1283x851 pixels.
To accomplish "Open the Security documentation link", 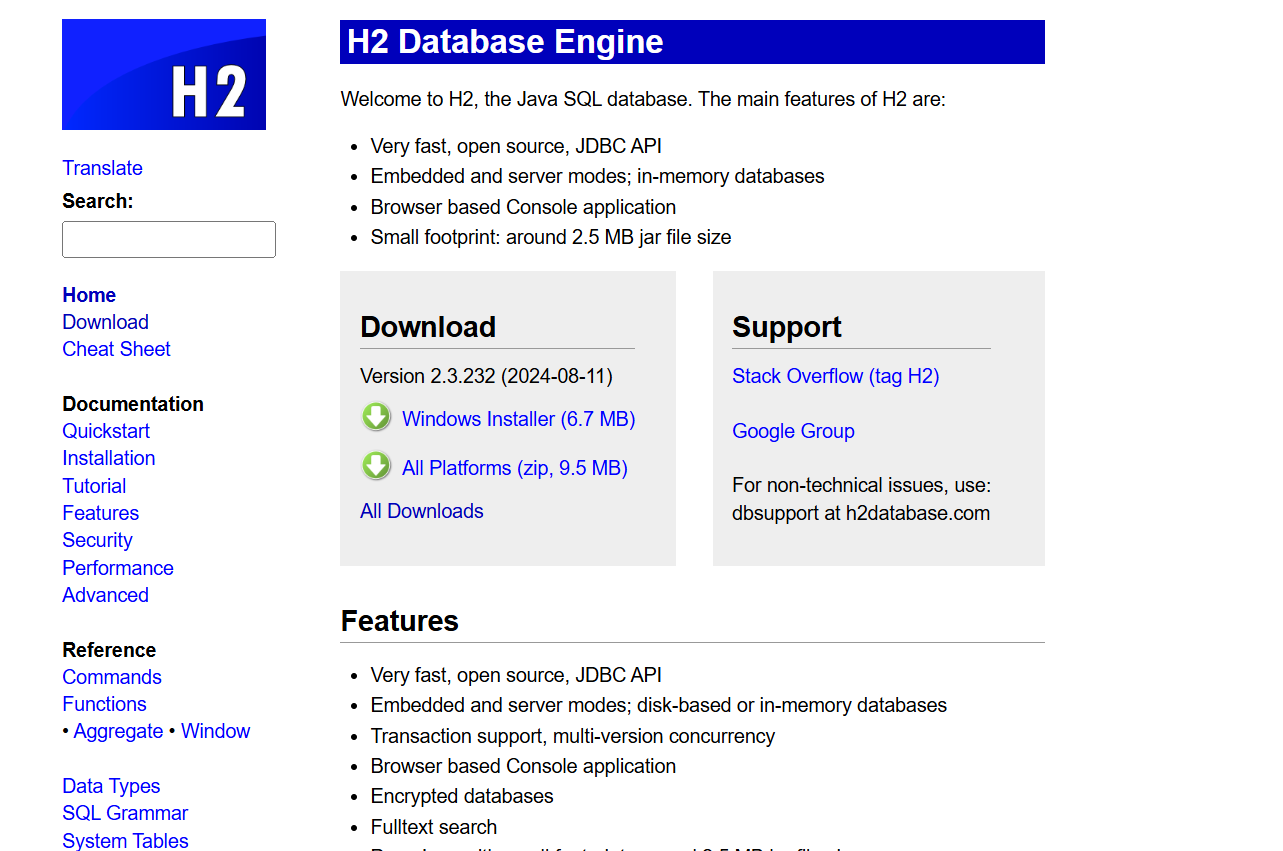I will tap(97, 540).
